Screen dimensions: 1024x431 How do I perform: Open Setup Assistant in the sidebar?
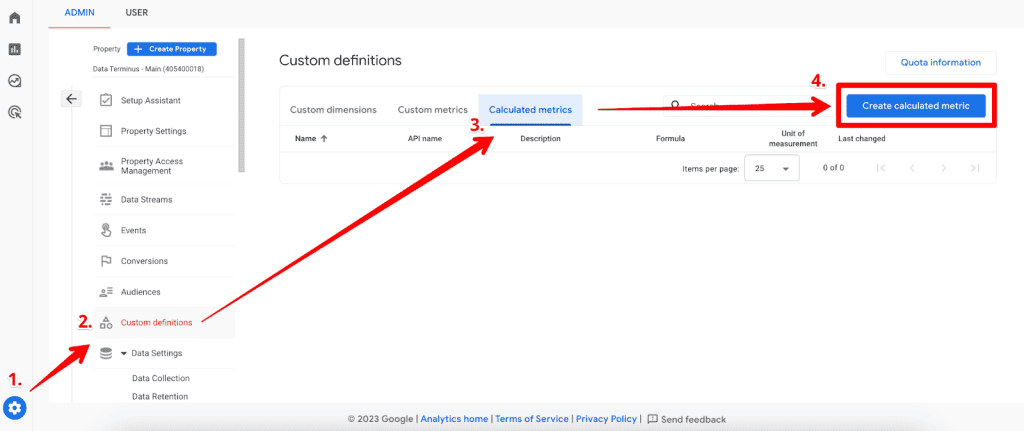point(151,101)
